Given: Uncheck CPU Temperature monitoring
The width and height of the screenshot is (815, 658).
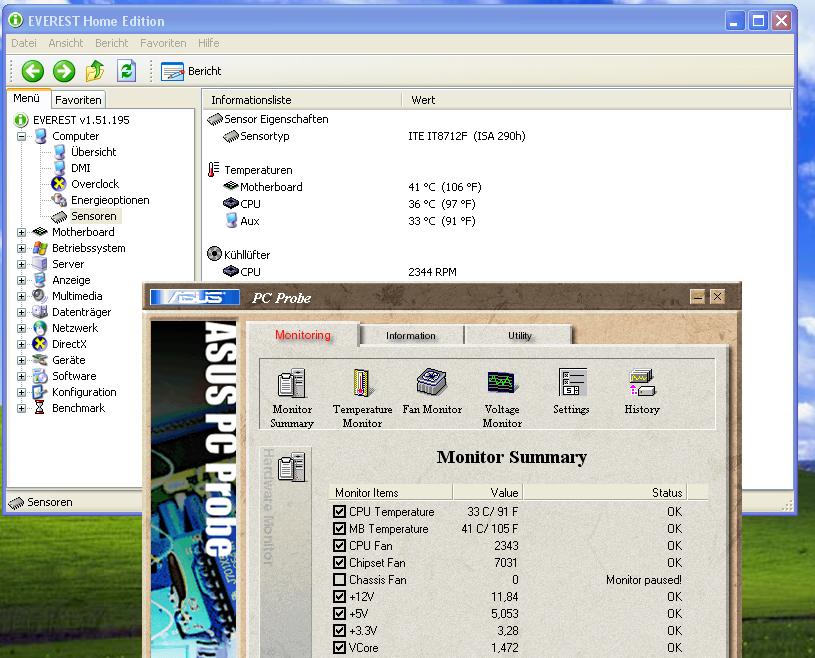Looking at the screenshot, I should 339,511.
